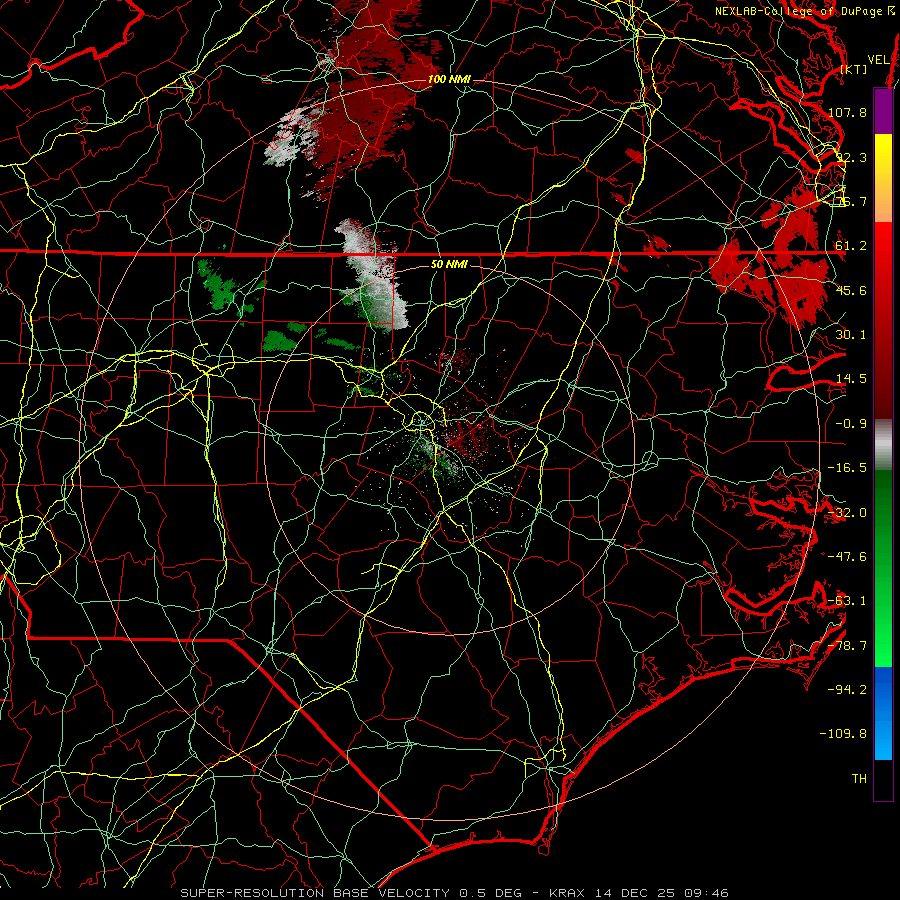Image resolution: width=900 pixels, height=900 pixels.
Task: Click the -32.0 velocity scale value
Action: [847, 513]
